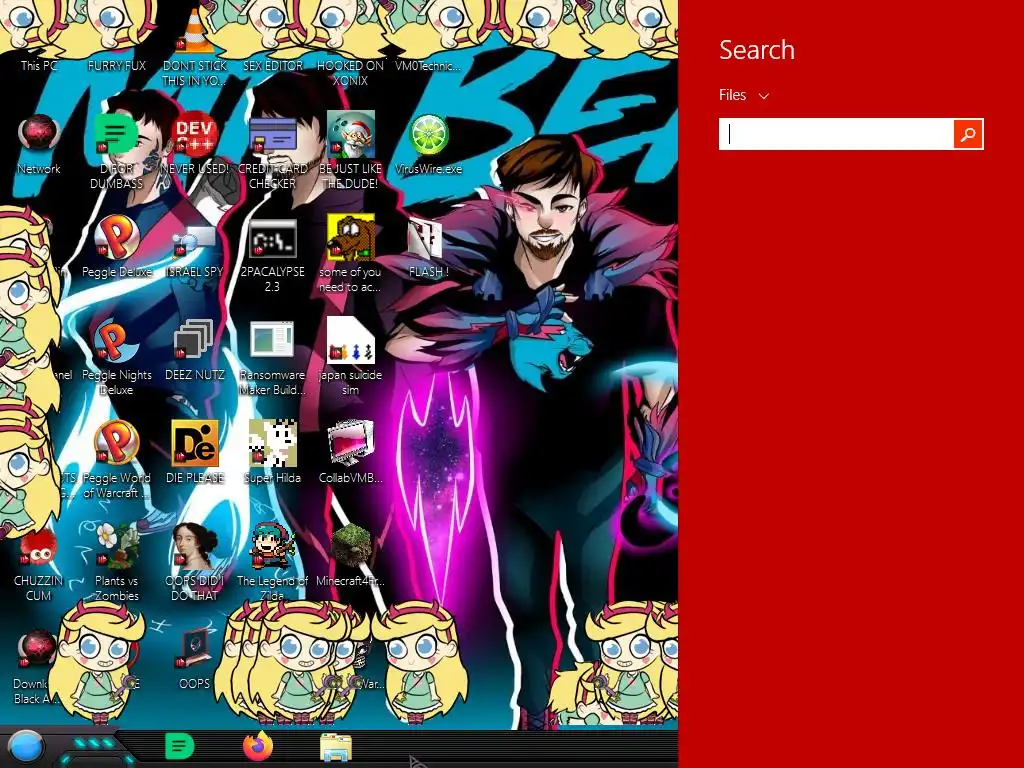The image size is (1024, 768).
Task: Launch Firefox from the taskbar
Action: tap(258, 746)
